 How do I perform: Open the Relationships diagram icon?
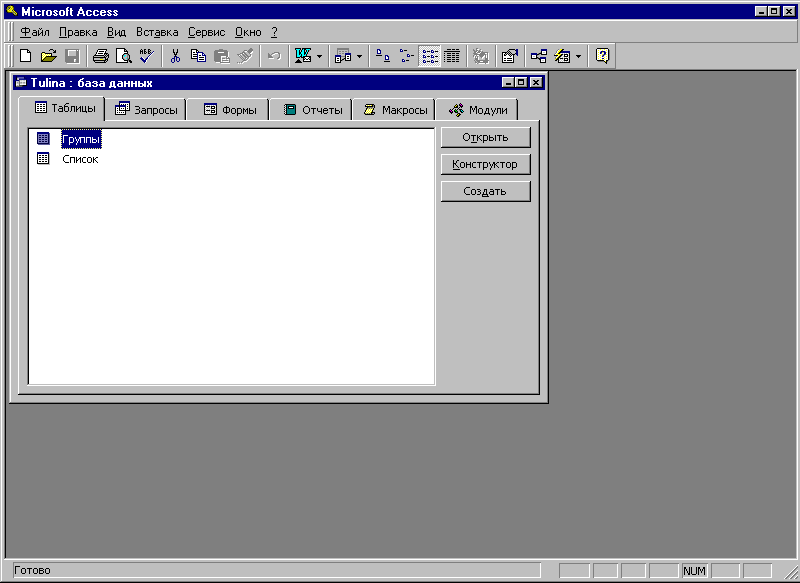click(538, 56)
